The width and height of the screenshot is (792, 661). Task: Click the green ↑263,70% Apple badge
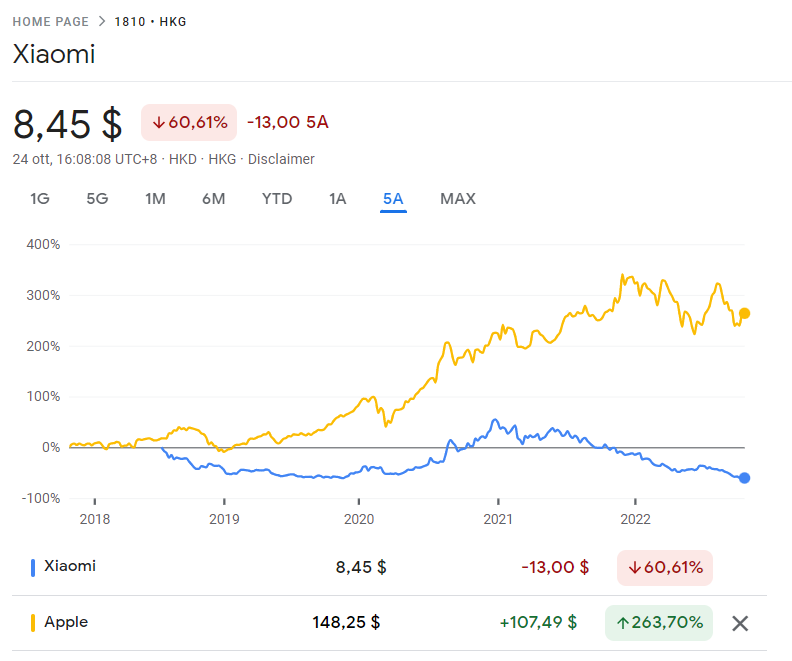pyautogui.click(x=659, y=623)
